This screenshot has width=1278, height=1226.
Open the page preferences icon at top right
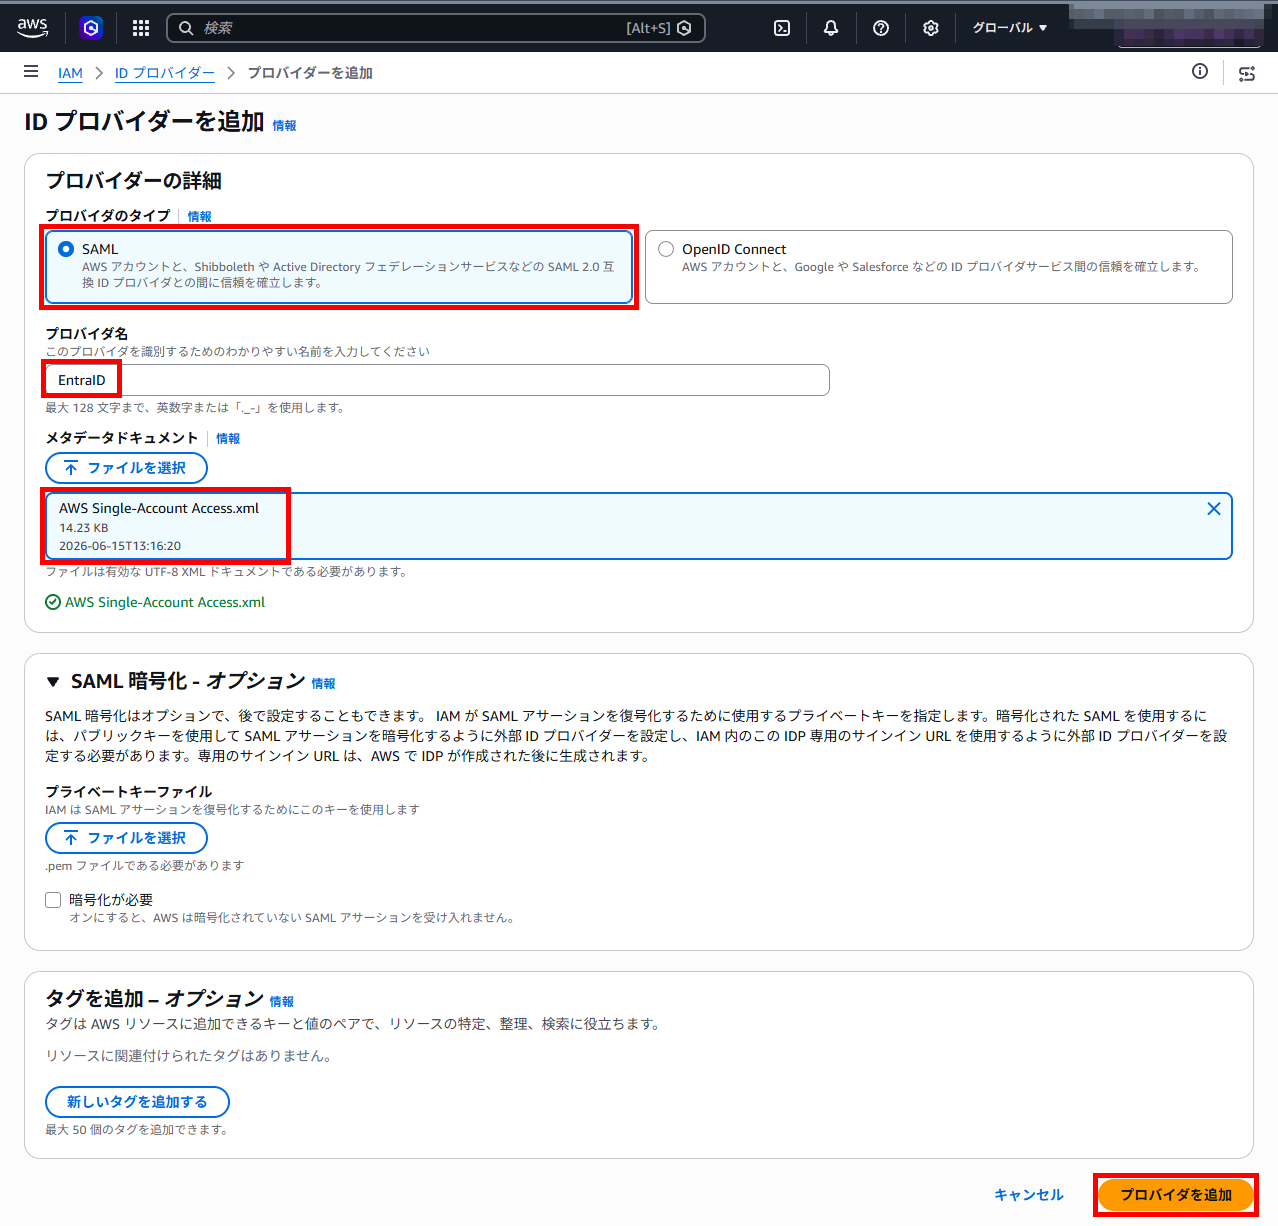tap(1247, 73)
